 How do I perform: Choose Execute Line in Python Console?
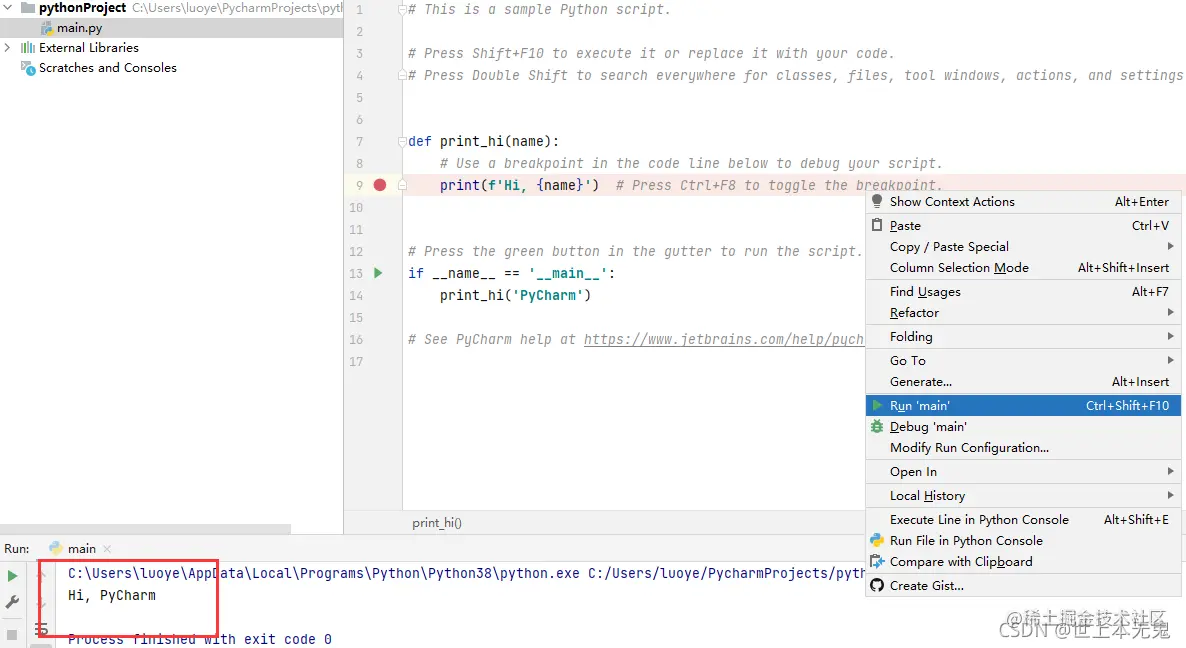[1023, 519]
